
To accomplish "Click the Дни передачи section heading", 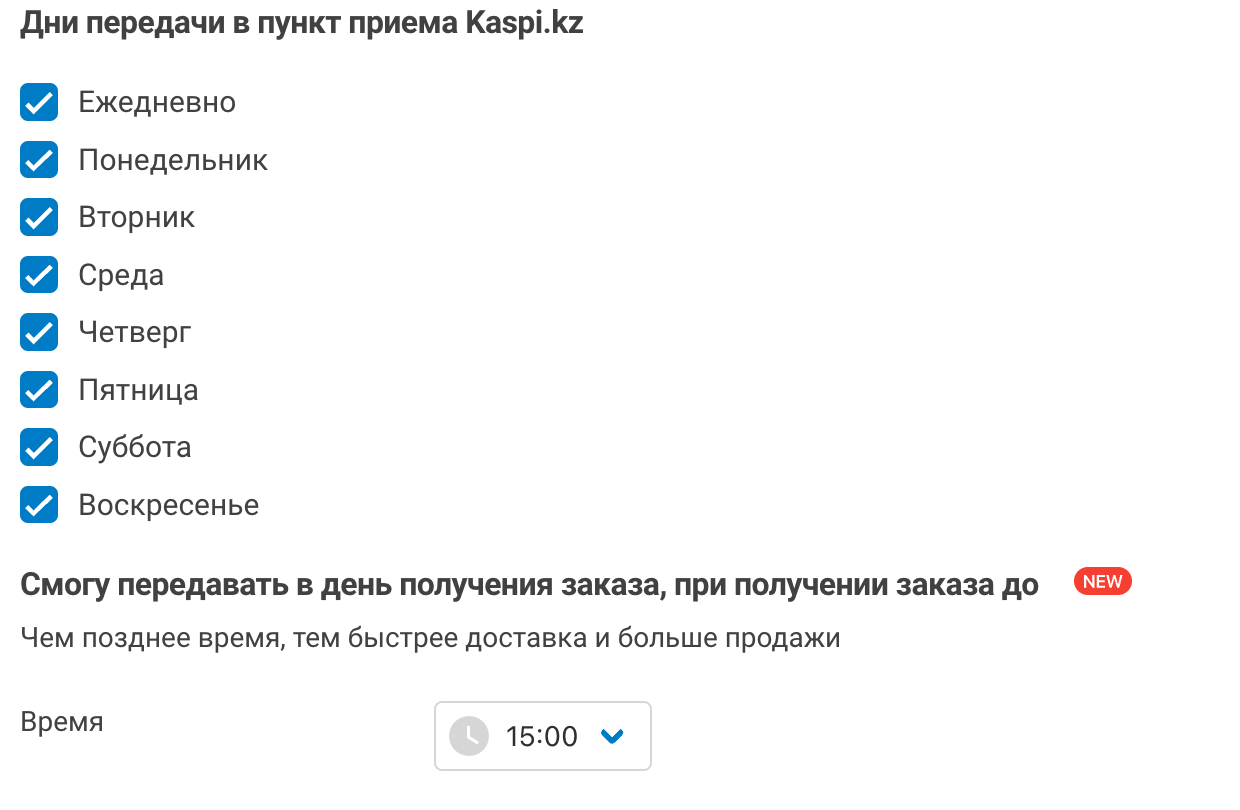I will (x=302, y=24).
